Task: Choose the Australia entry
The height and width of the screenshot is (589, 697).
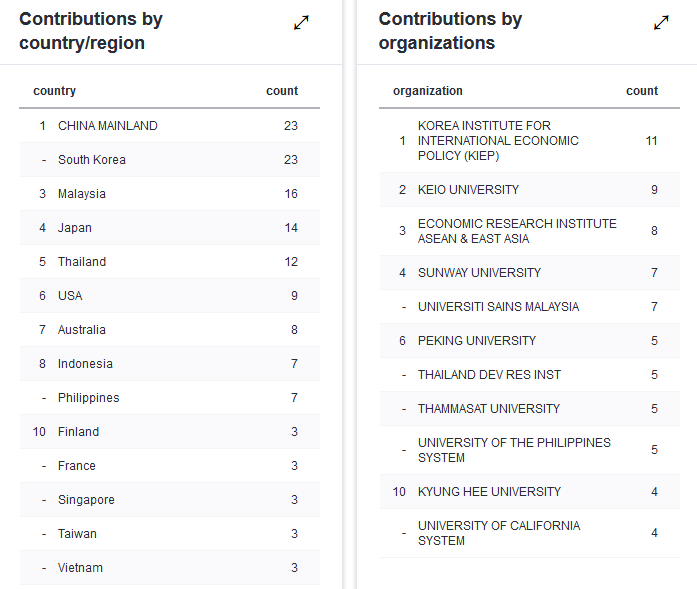Action: pyautogui.click(x=169, y=330)
